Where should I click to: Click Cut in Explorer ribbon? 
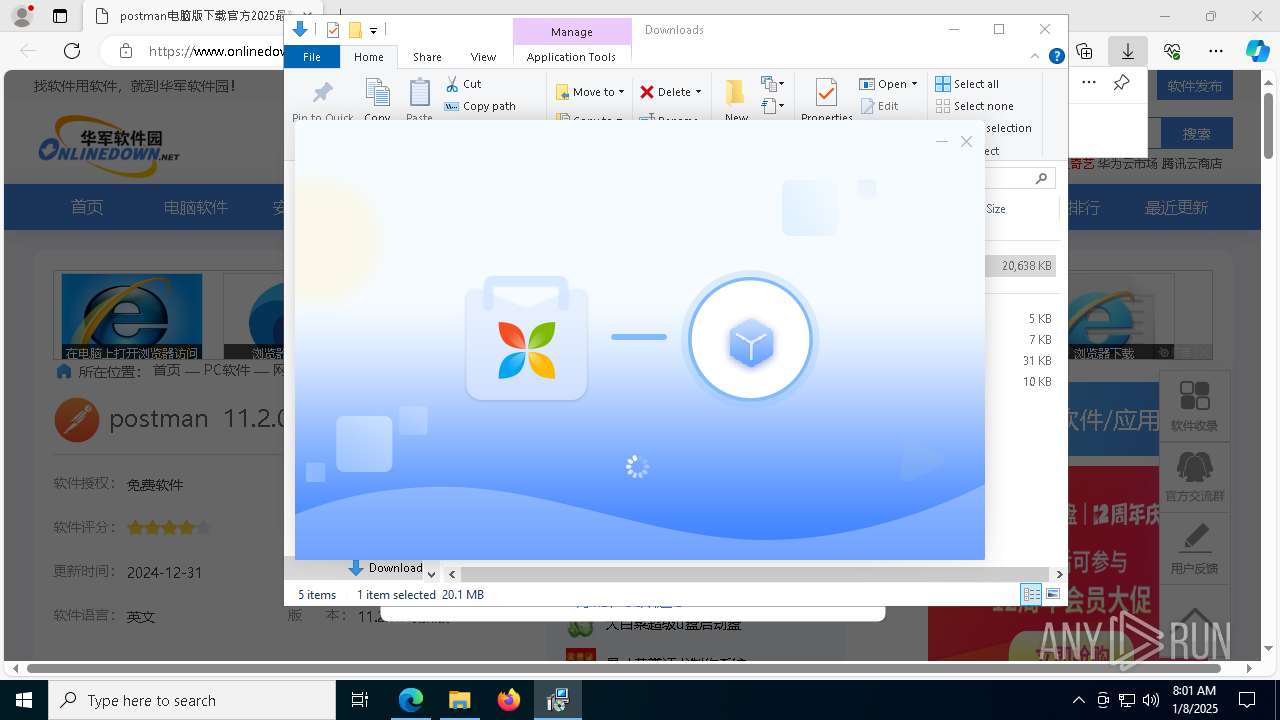(x=463, y=84)
